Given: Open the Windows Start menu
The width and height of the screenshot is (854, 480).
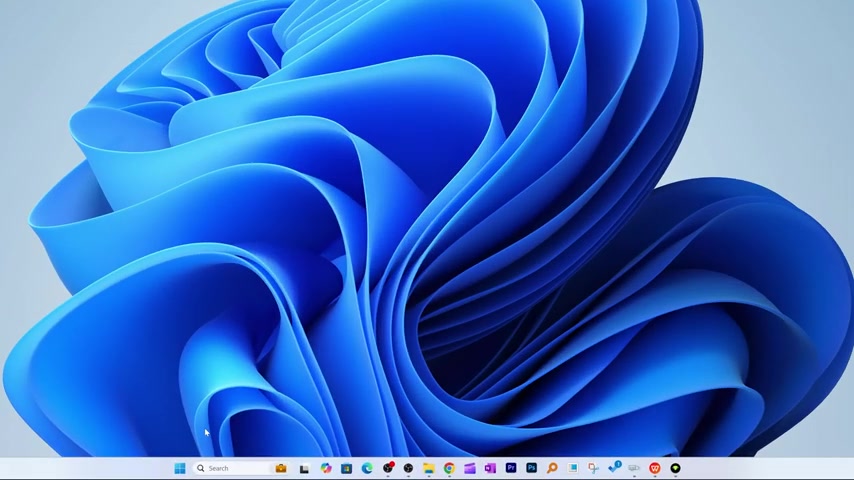Looking at the screenshot, I should [x=180, y=468].
